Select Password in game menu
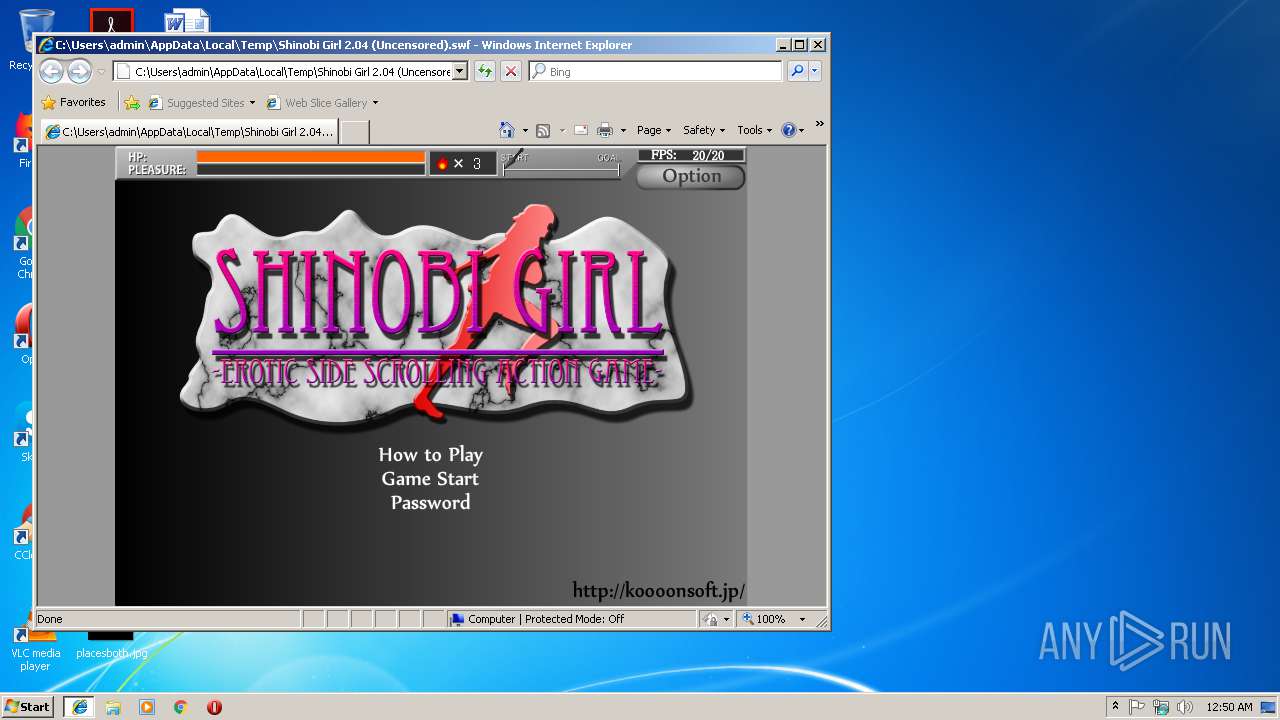 tap(430, 503)
